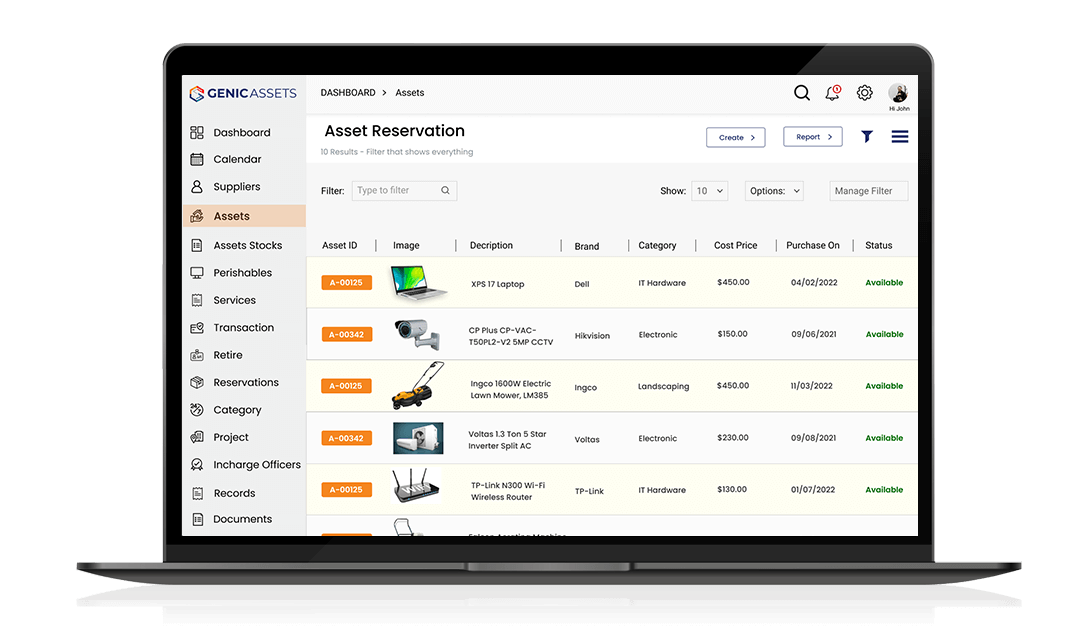Click the Incharge Officers badge icon
Screen dimensions: 1076x638
(197, 464)
